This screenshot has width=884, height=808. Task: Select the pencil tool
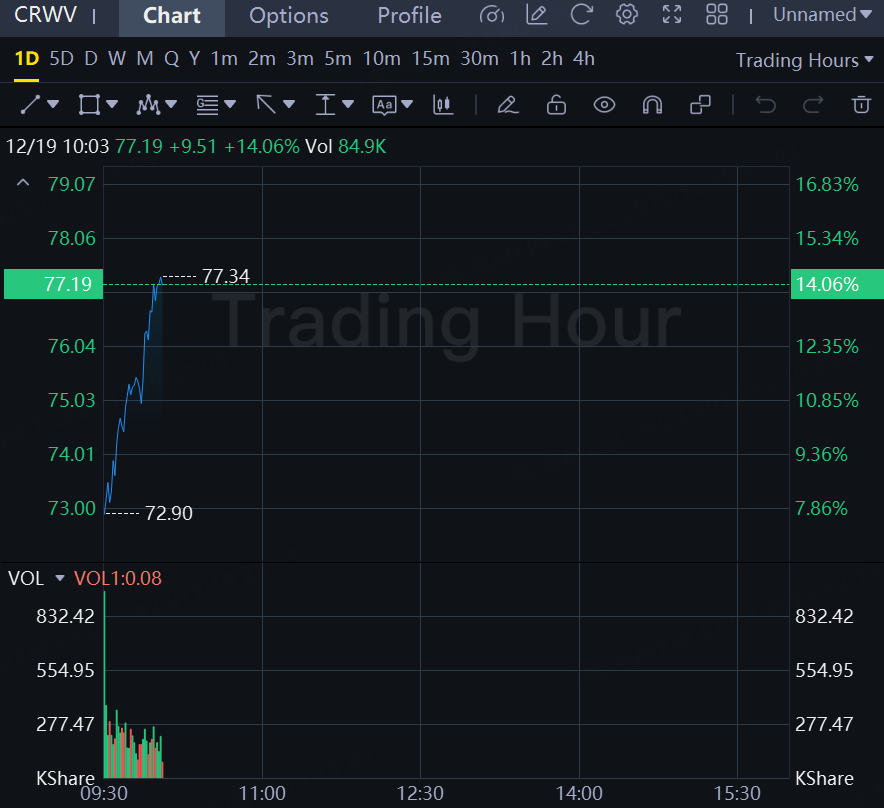click(508, 105)
